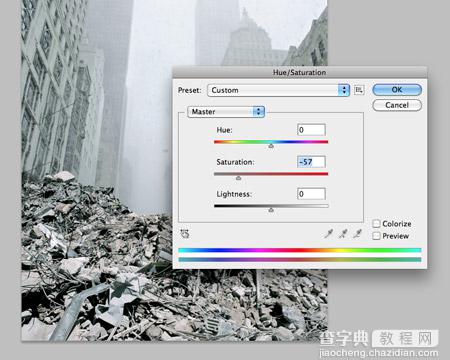The width and height of the screenshot is (450, 360).
Task: Confirm with the OK button
Action: coord(397,90)
